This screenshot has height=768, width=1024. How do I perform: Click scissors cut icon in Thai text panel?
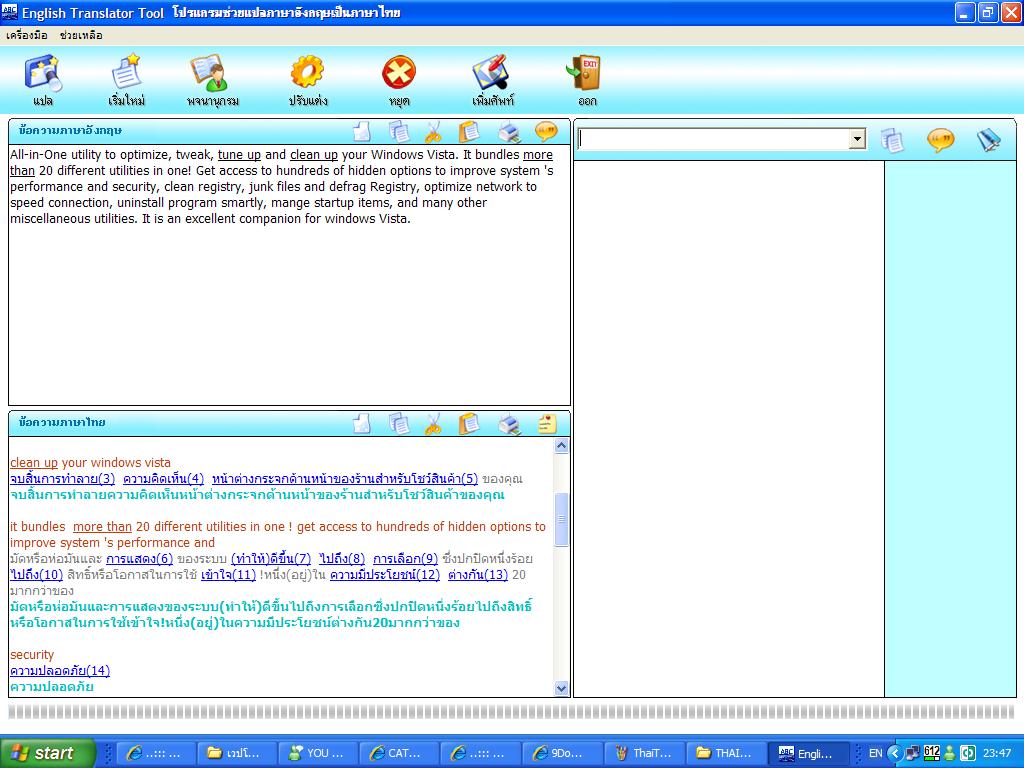(433, 424)
